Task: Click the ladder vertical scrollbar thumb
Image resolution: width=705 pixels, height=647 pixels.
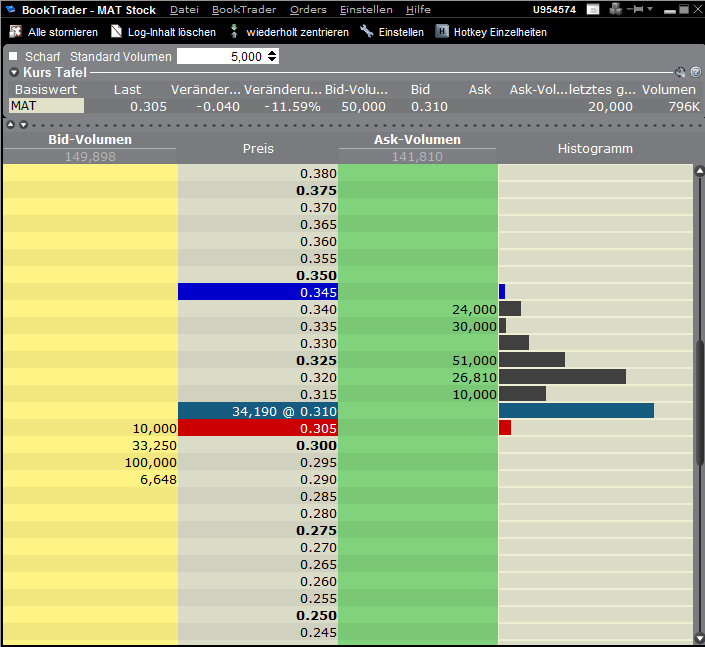Action: pos(699,402)
